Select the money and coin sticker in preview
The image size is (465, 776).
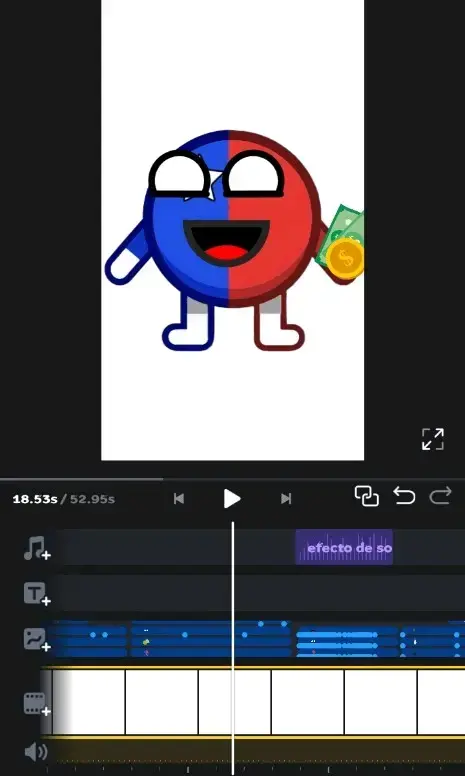pos(341,243)
